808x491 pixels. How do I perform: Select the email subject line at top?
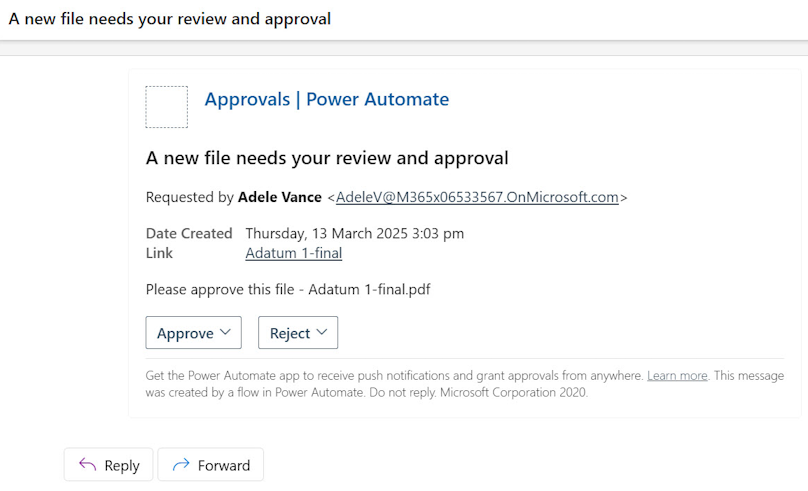point(170,19)
